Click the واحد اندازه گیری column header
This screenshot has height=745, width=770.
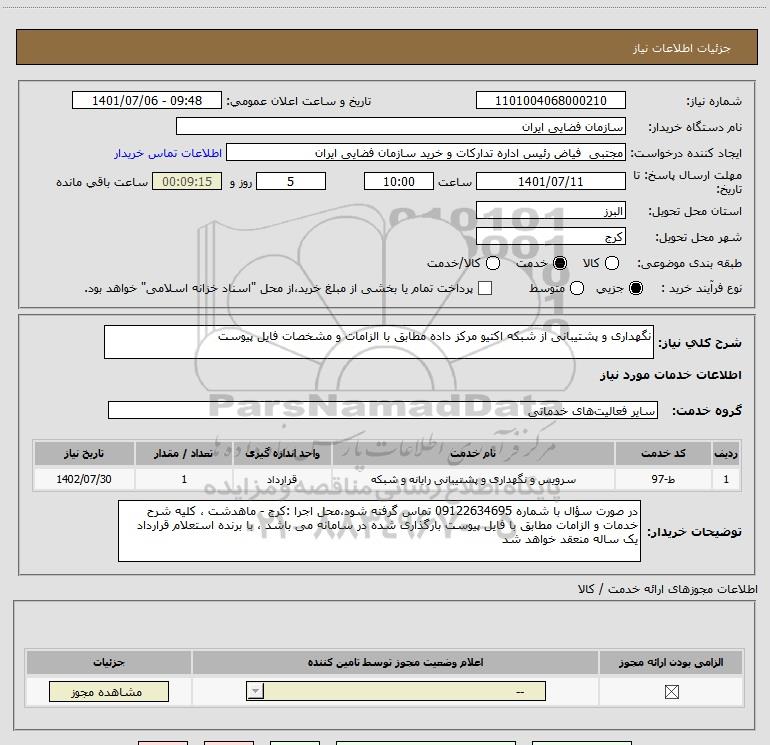pos(282,453)
